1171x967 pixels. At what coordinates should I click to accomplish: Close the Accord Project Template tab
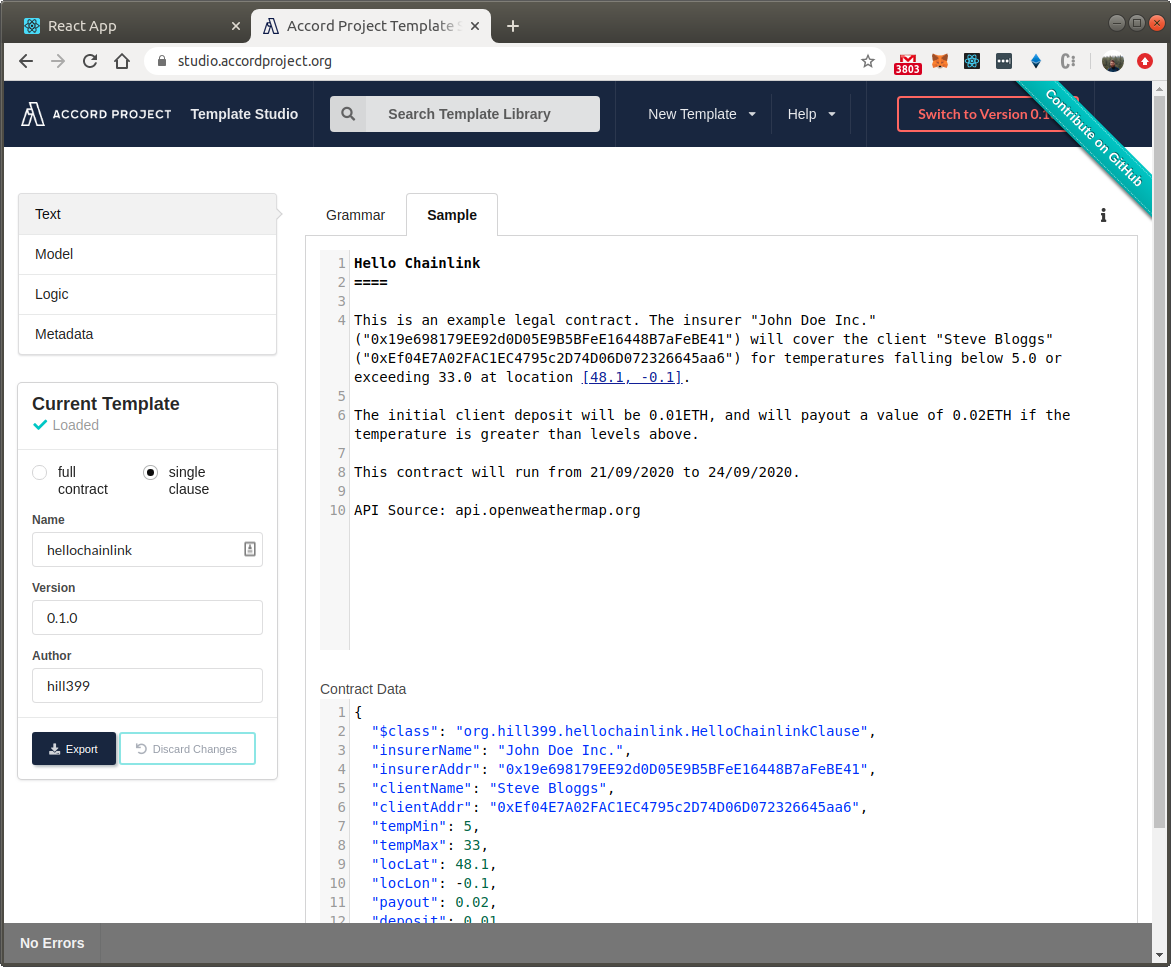[x=475, y=26]
